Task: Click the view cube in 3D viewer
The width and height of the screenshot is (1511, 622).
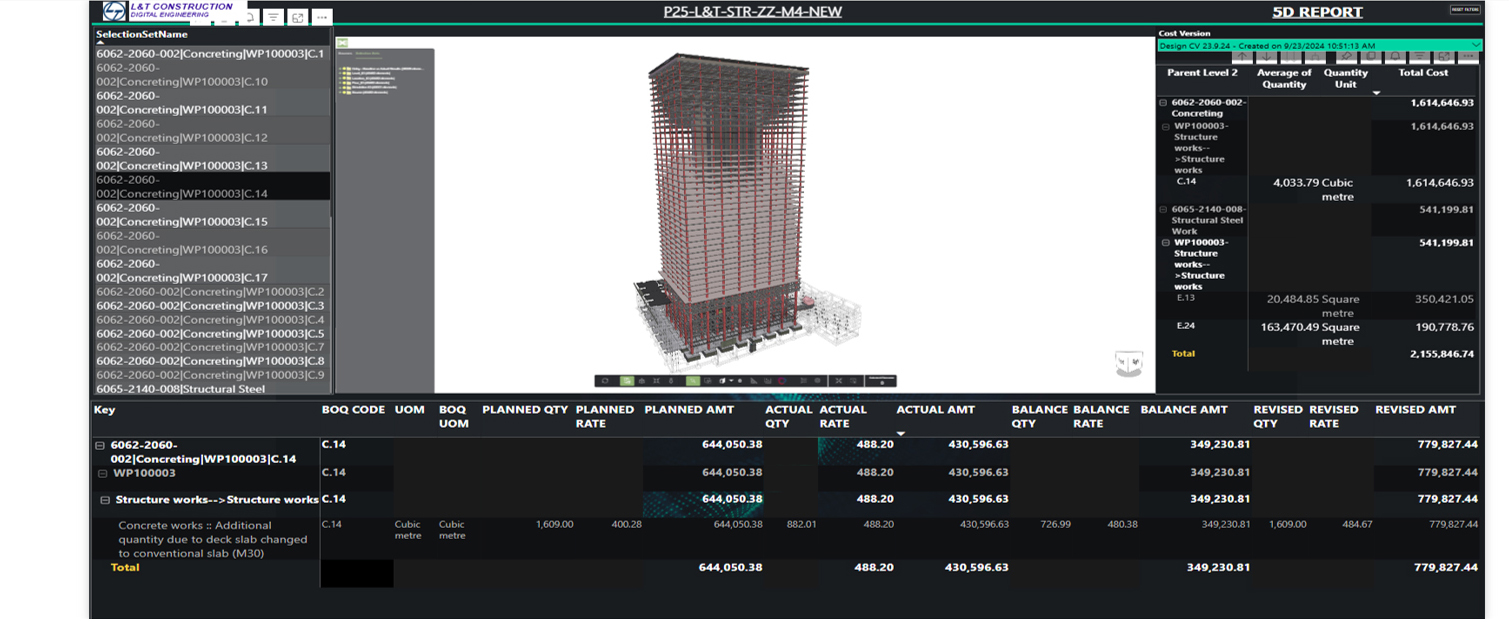Action: click(x=1129, y=364)
